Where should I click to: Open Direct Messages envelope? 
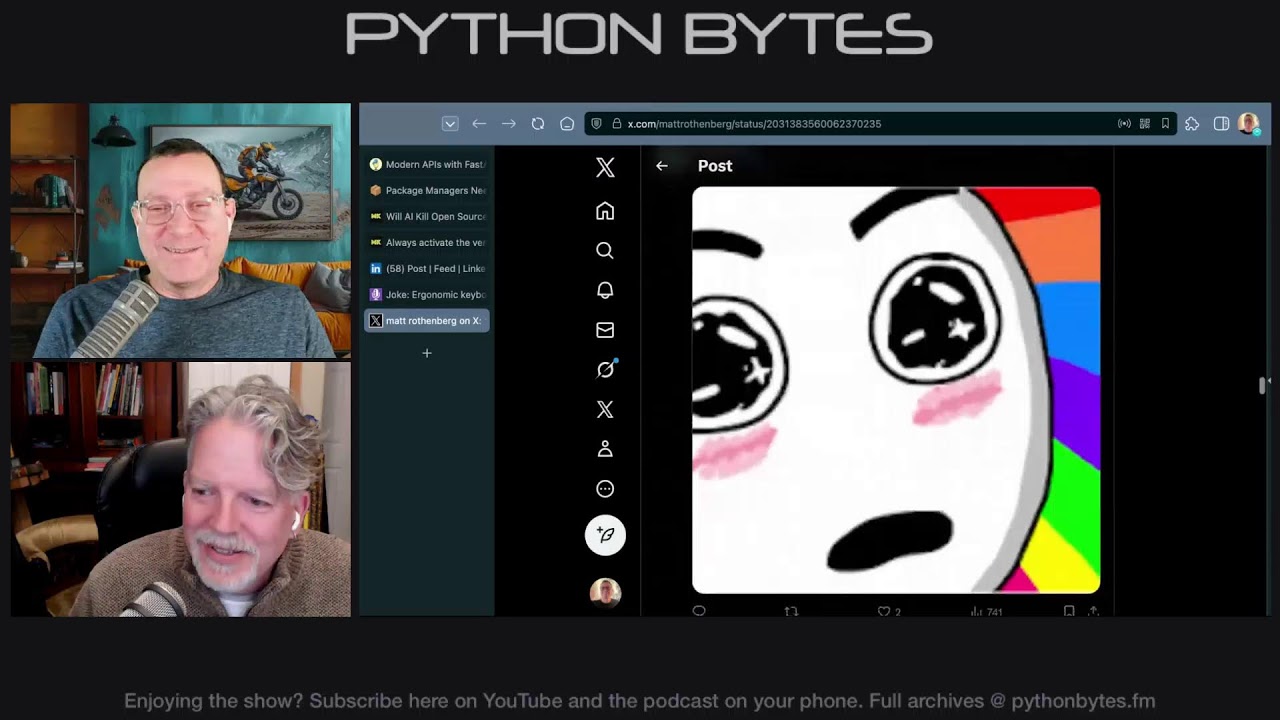(x=605, y=330)
